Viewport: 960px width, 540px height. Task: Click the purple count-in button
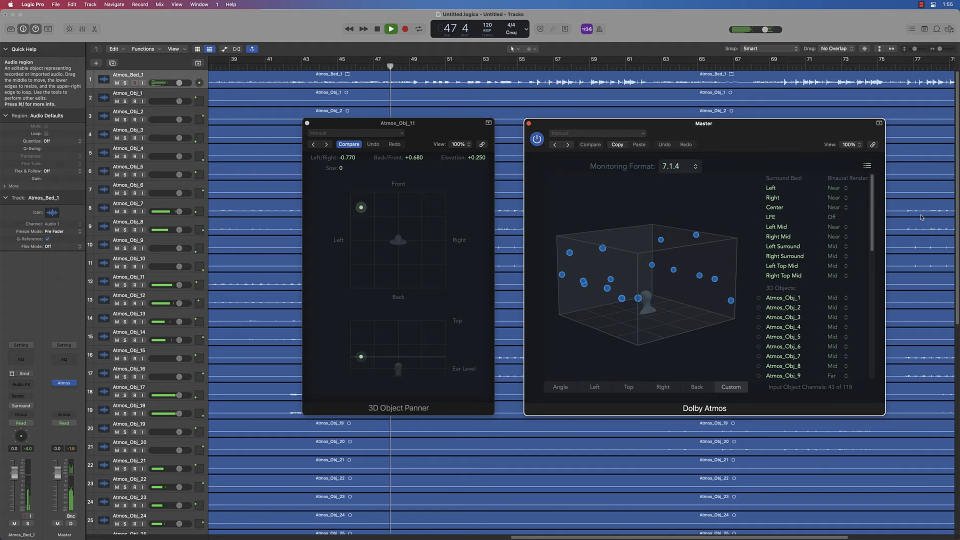587,29
